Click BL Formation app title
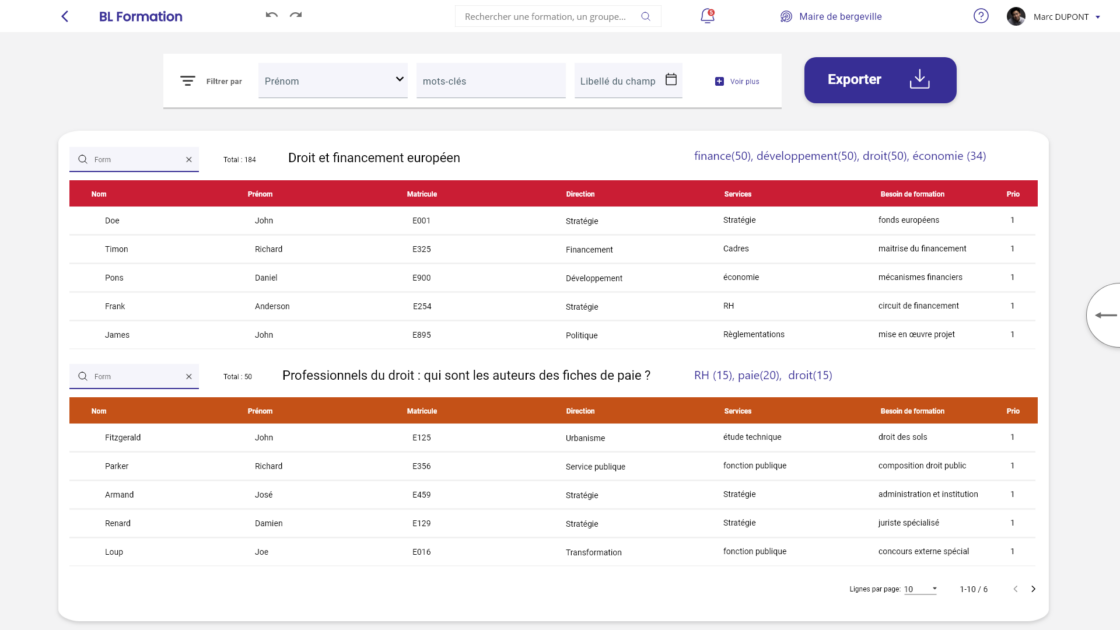 tap(141, 16)
